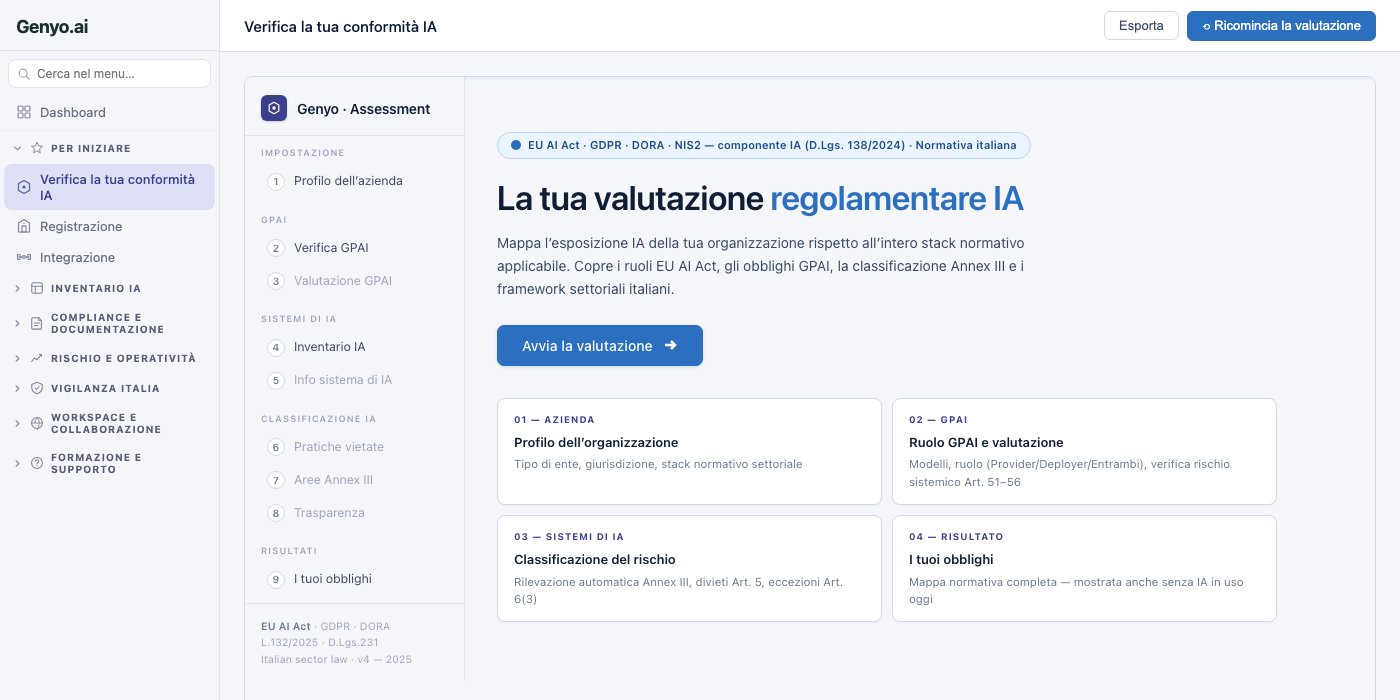Click the CLASSIFICAZIONE IA section label

pos(319,419)
